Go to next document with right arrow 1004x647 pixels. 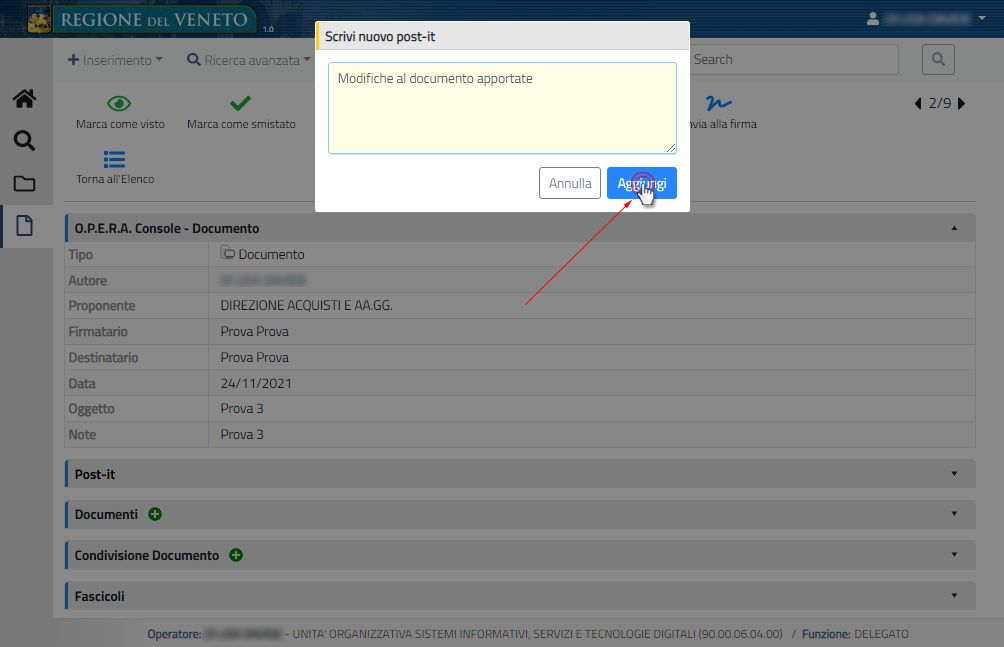(x=961, y=103)
